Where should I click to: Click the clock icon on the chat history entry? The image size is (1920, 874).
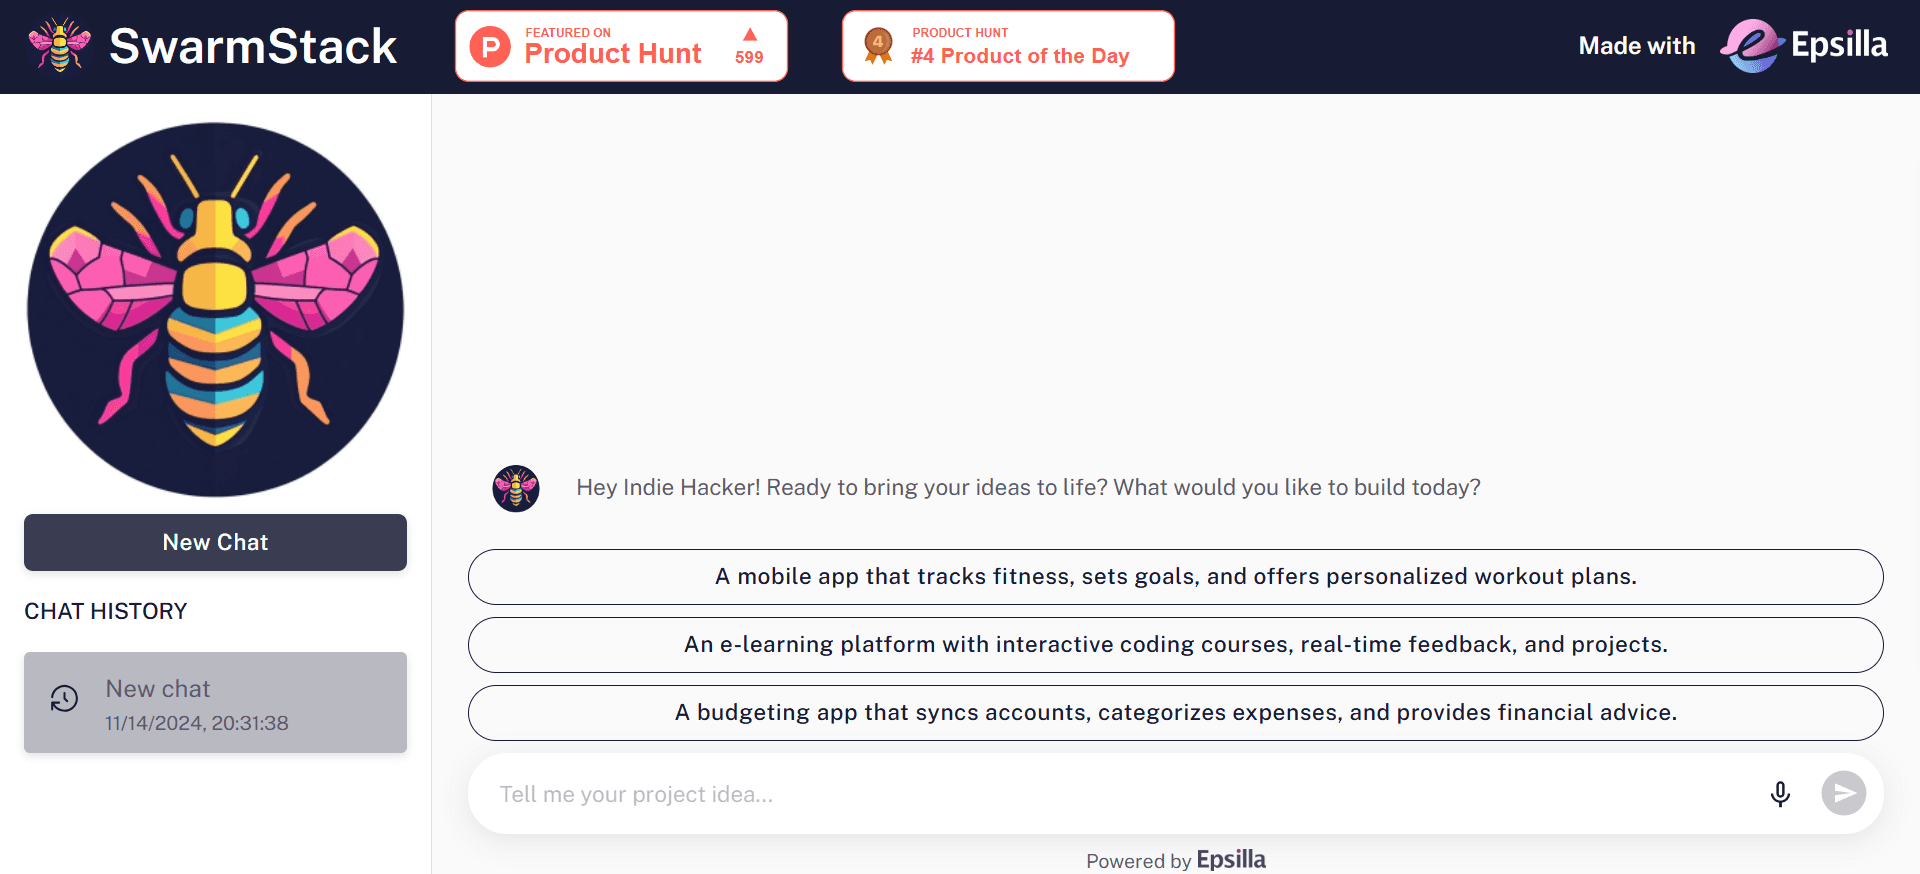[x=64, y=698]
